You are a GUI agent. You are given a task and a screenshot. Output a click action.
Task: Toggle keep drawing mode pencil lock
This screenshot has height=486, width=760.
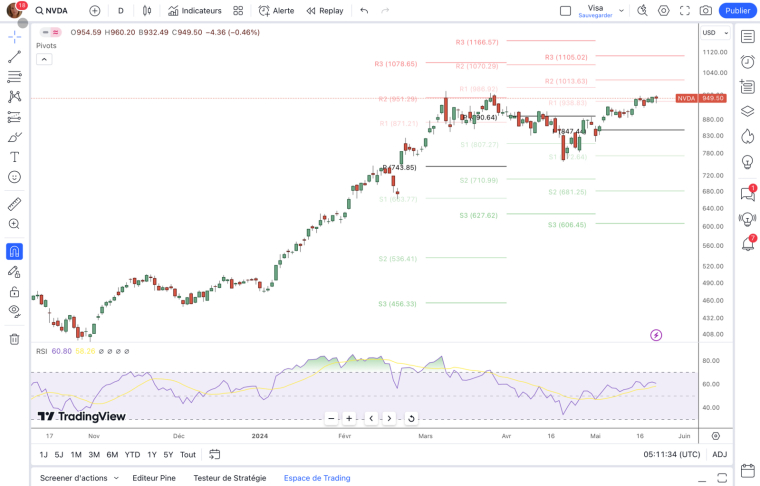[15, 272]
